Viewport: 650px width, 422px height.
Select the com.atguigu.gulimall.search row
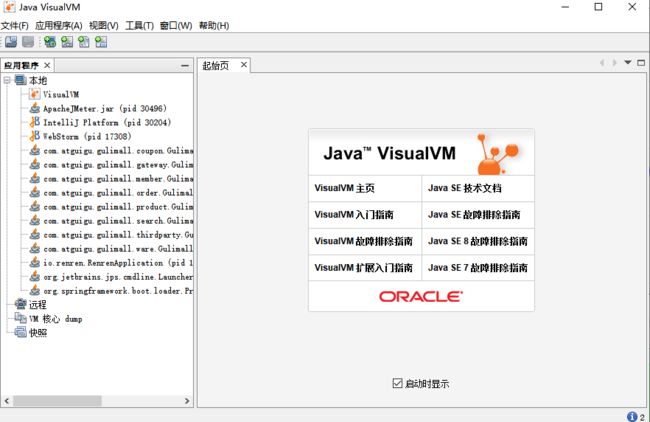[111, 221]
